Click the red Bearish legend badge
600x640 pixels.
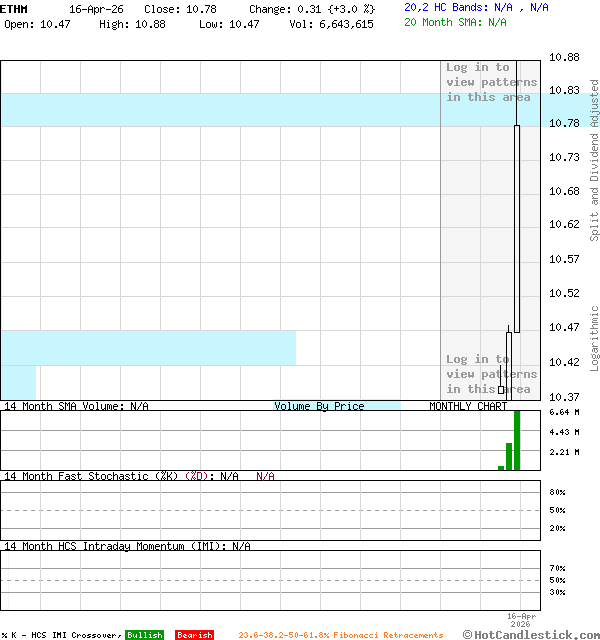pos(194,635)
